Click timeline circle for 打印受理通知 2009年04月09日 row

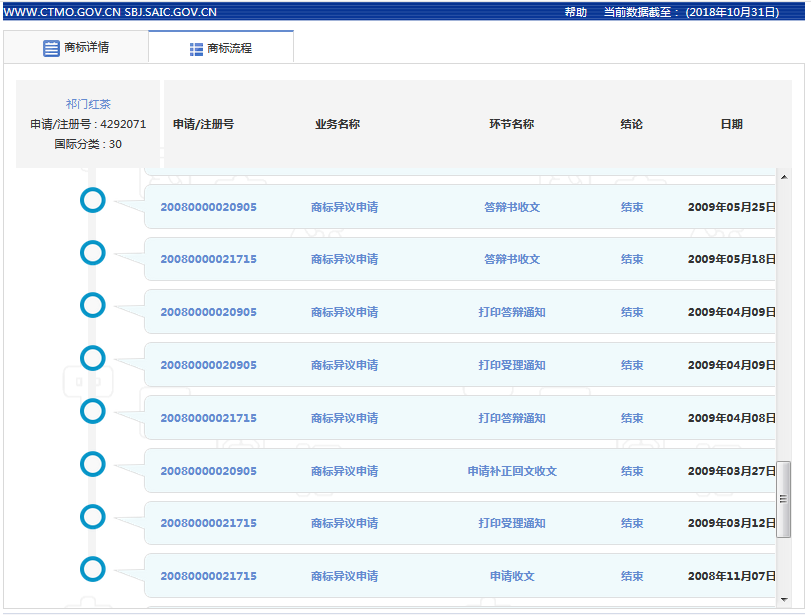[93, 358]
